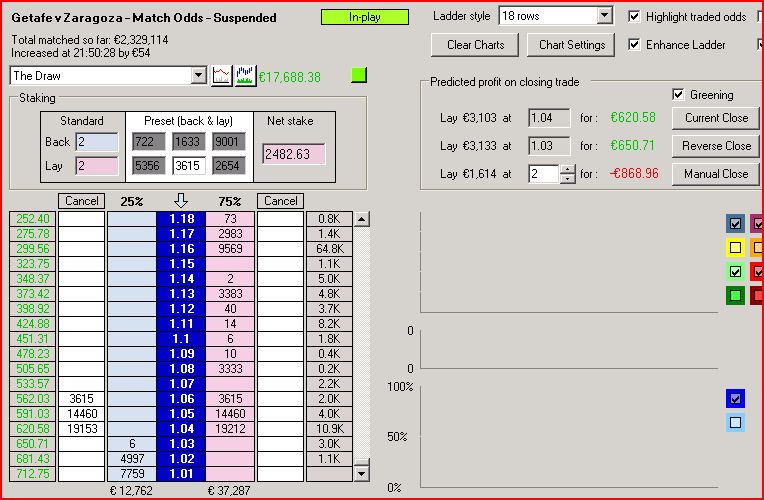Untick the Greening checkbox

click(x=679, y=95)
